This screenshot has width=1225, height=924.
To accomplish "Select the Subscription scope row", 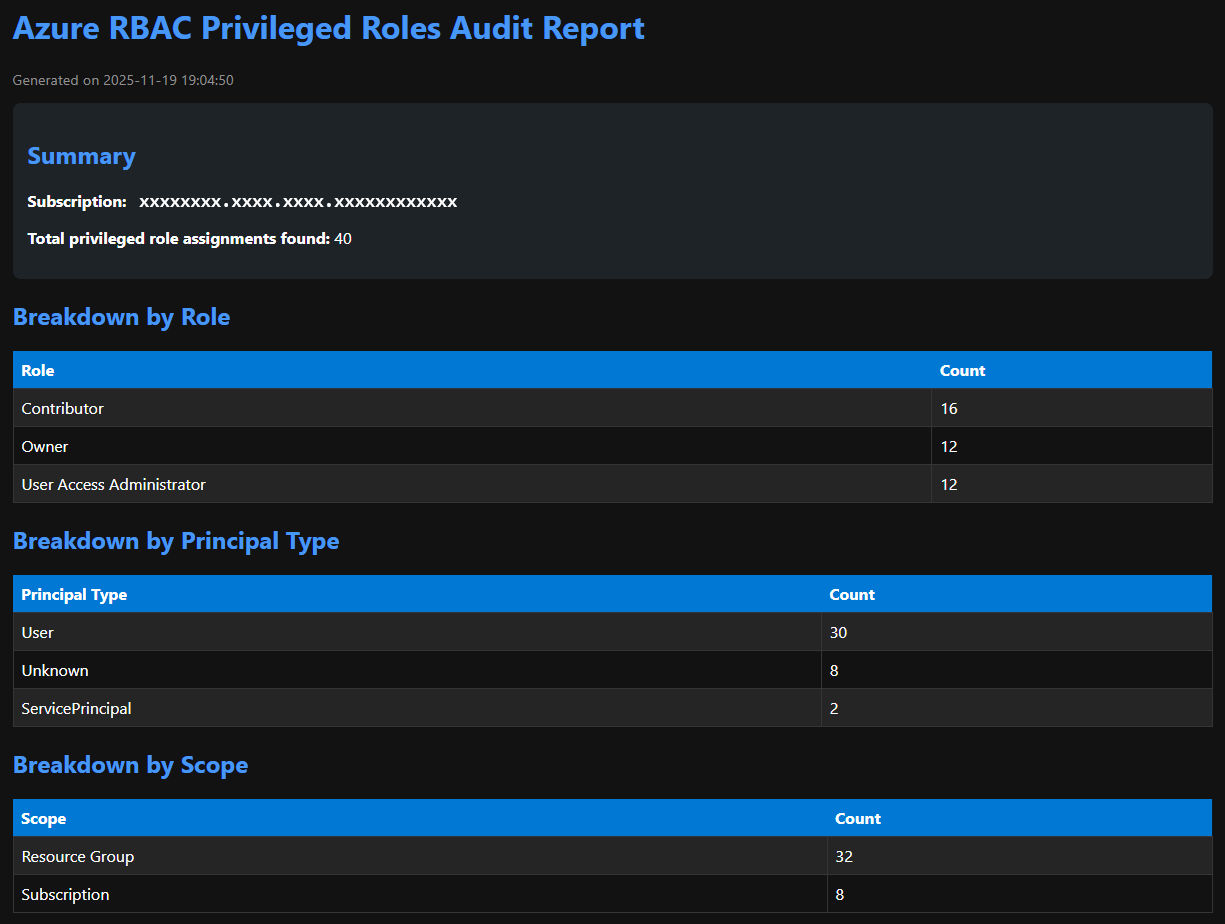I will (65, 894).
